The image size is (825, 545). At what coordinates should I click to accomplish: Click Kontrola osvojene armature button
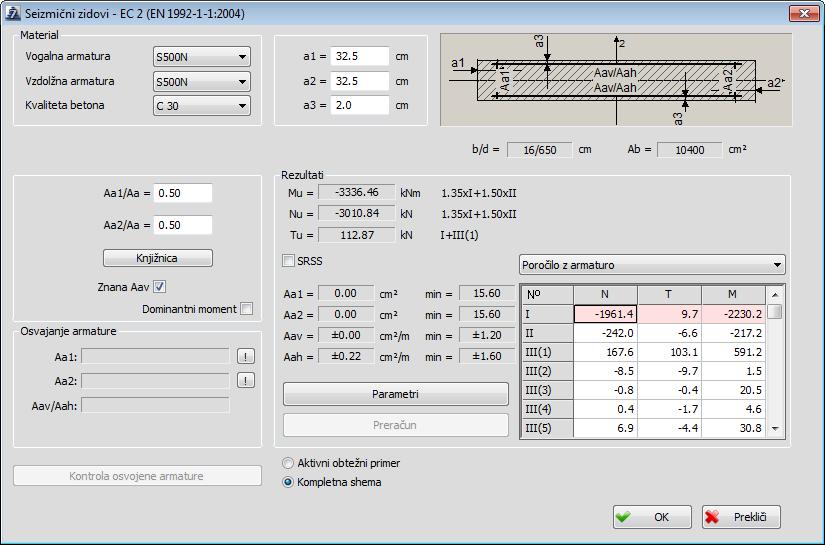click(137, 476)
